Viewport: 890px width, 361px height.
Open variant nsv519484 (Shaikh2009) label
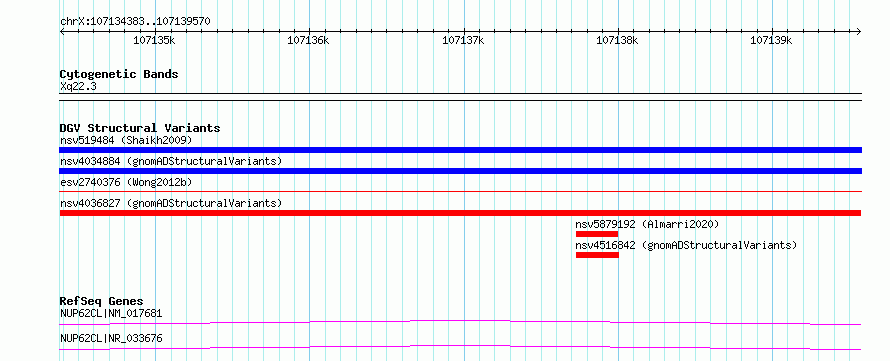point(126,140)
